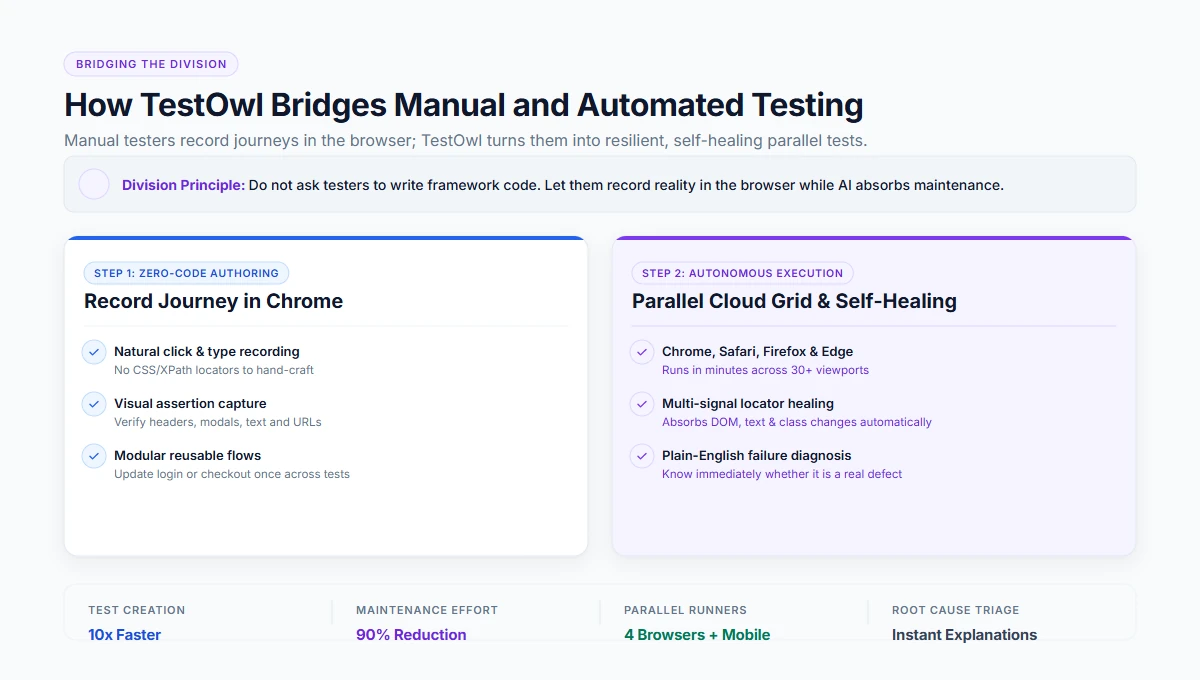Screen dimensions: 1200x680
Task: Click the check icon beside Natural click & type recording
Action: point(94,352)
